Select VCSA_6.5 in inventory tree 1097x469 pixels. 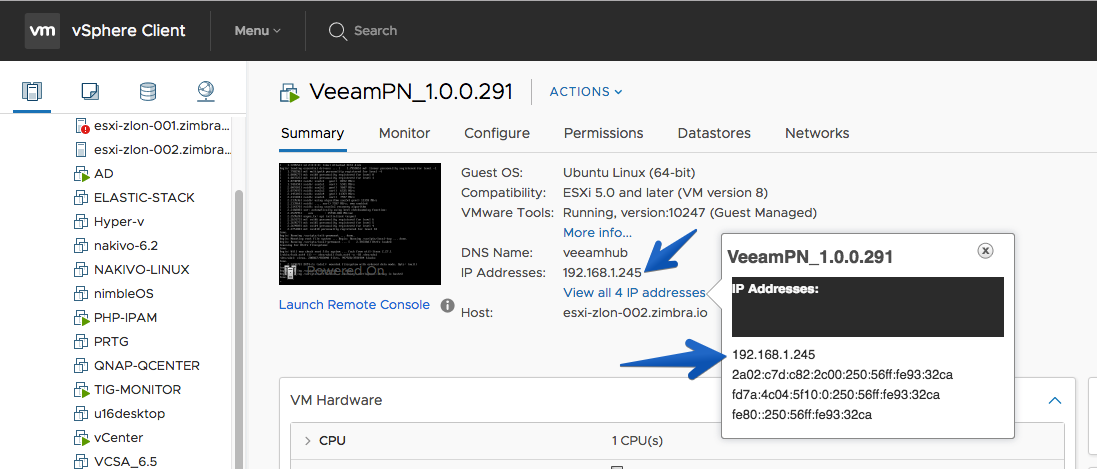(126, 461)
